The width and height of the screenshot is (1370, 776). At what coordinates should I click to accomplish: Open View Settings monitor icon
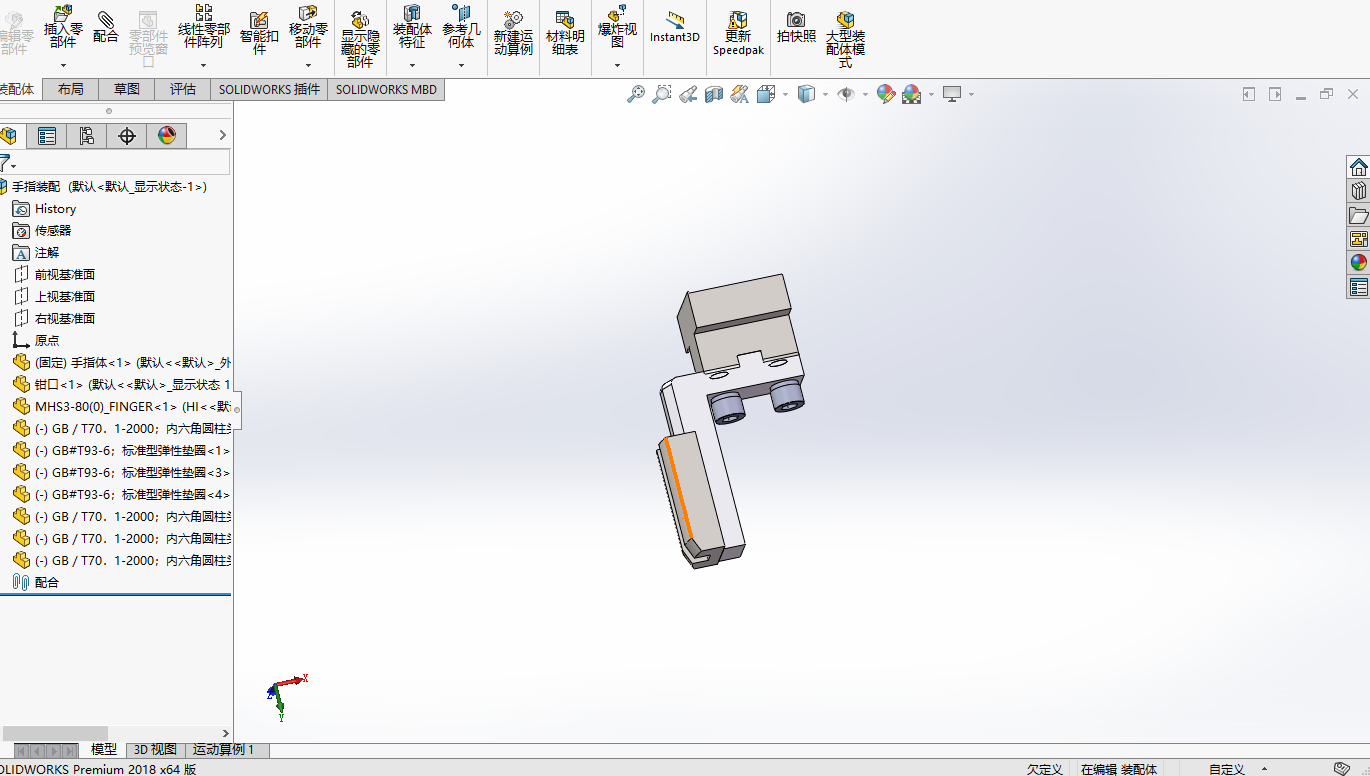click(952, 94)
